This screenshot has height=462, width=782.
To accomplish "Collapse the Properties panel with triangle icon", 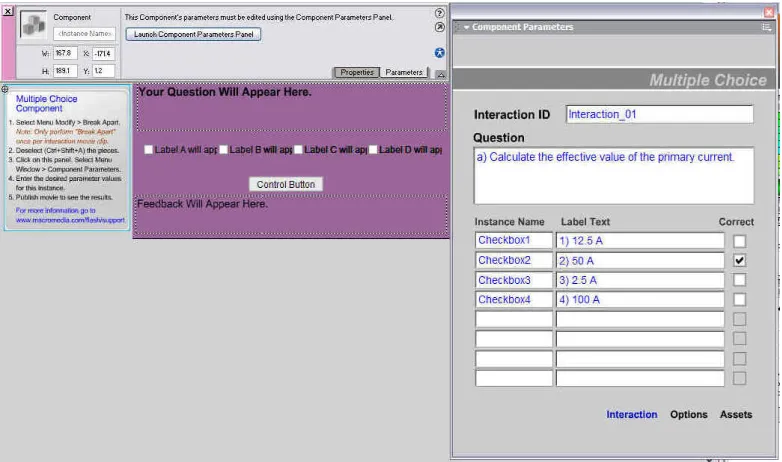I will 441,74.
